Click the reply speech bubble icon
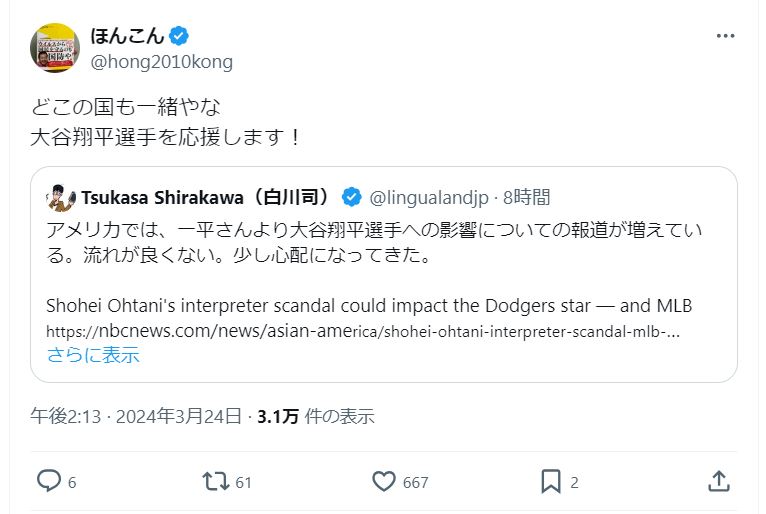 coord(49,481)
